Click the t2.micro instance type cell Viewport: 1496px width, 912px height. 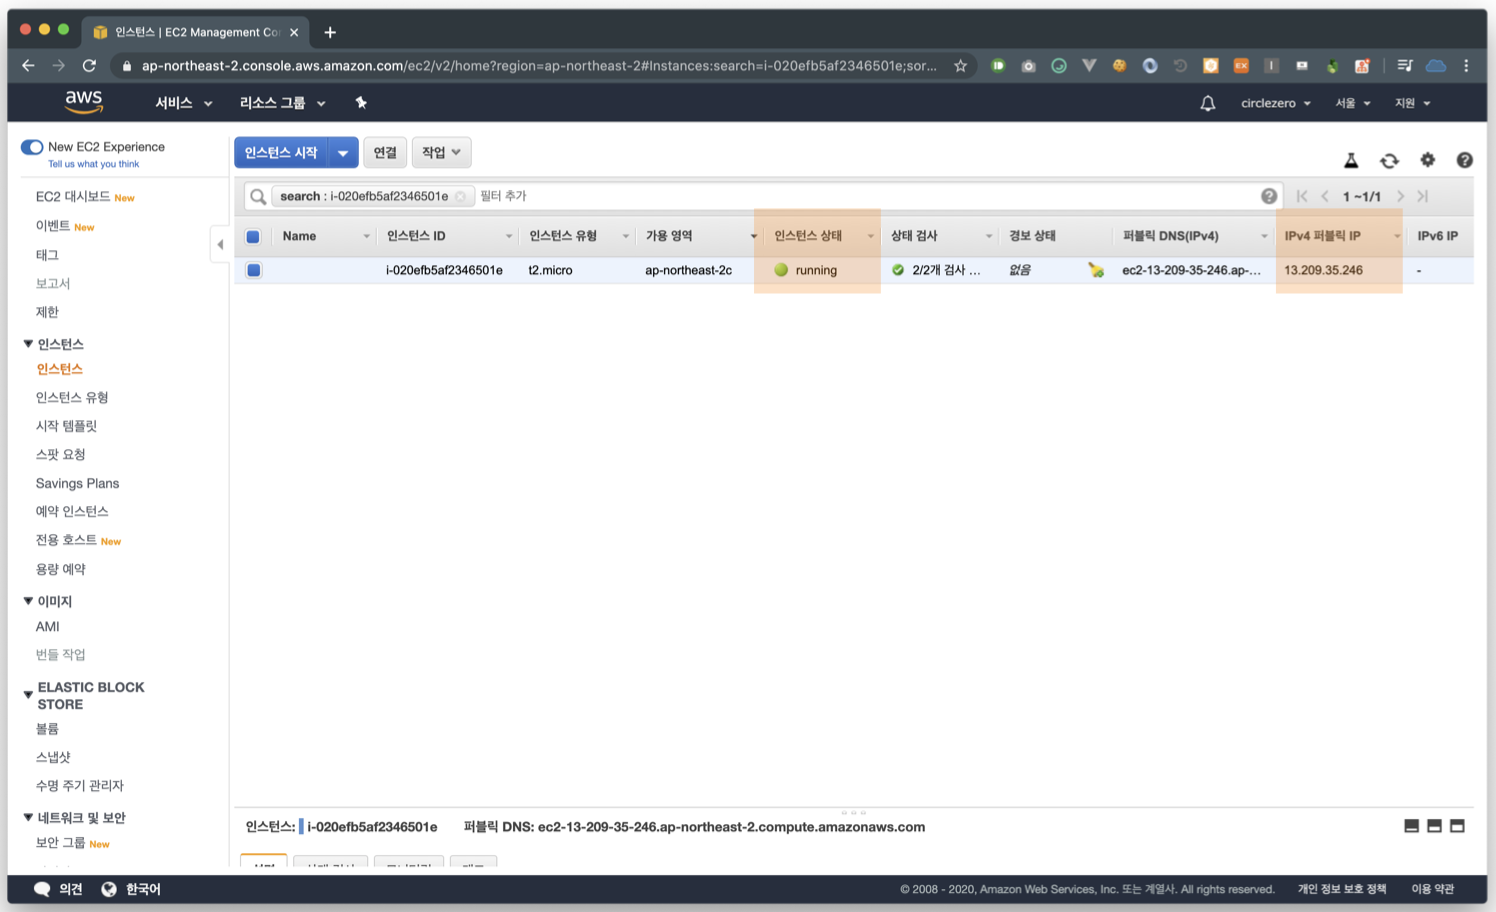550,270
